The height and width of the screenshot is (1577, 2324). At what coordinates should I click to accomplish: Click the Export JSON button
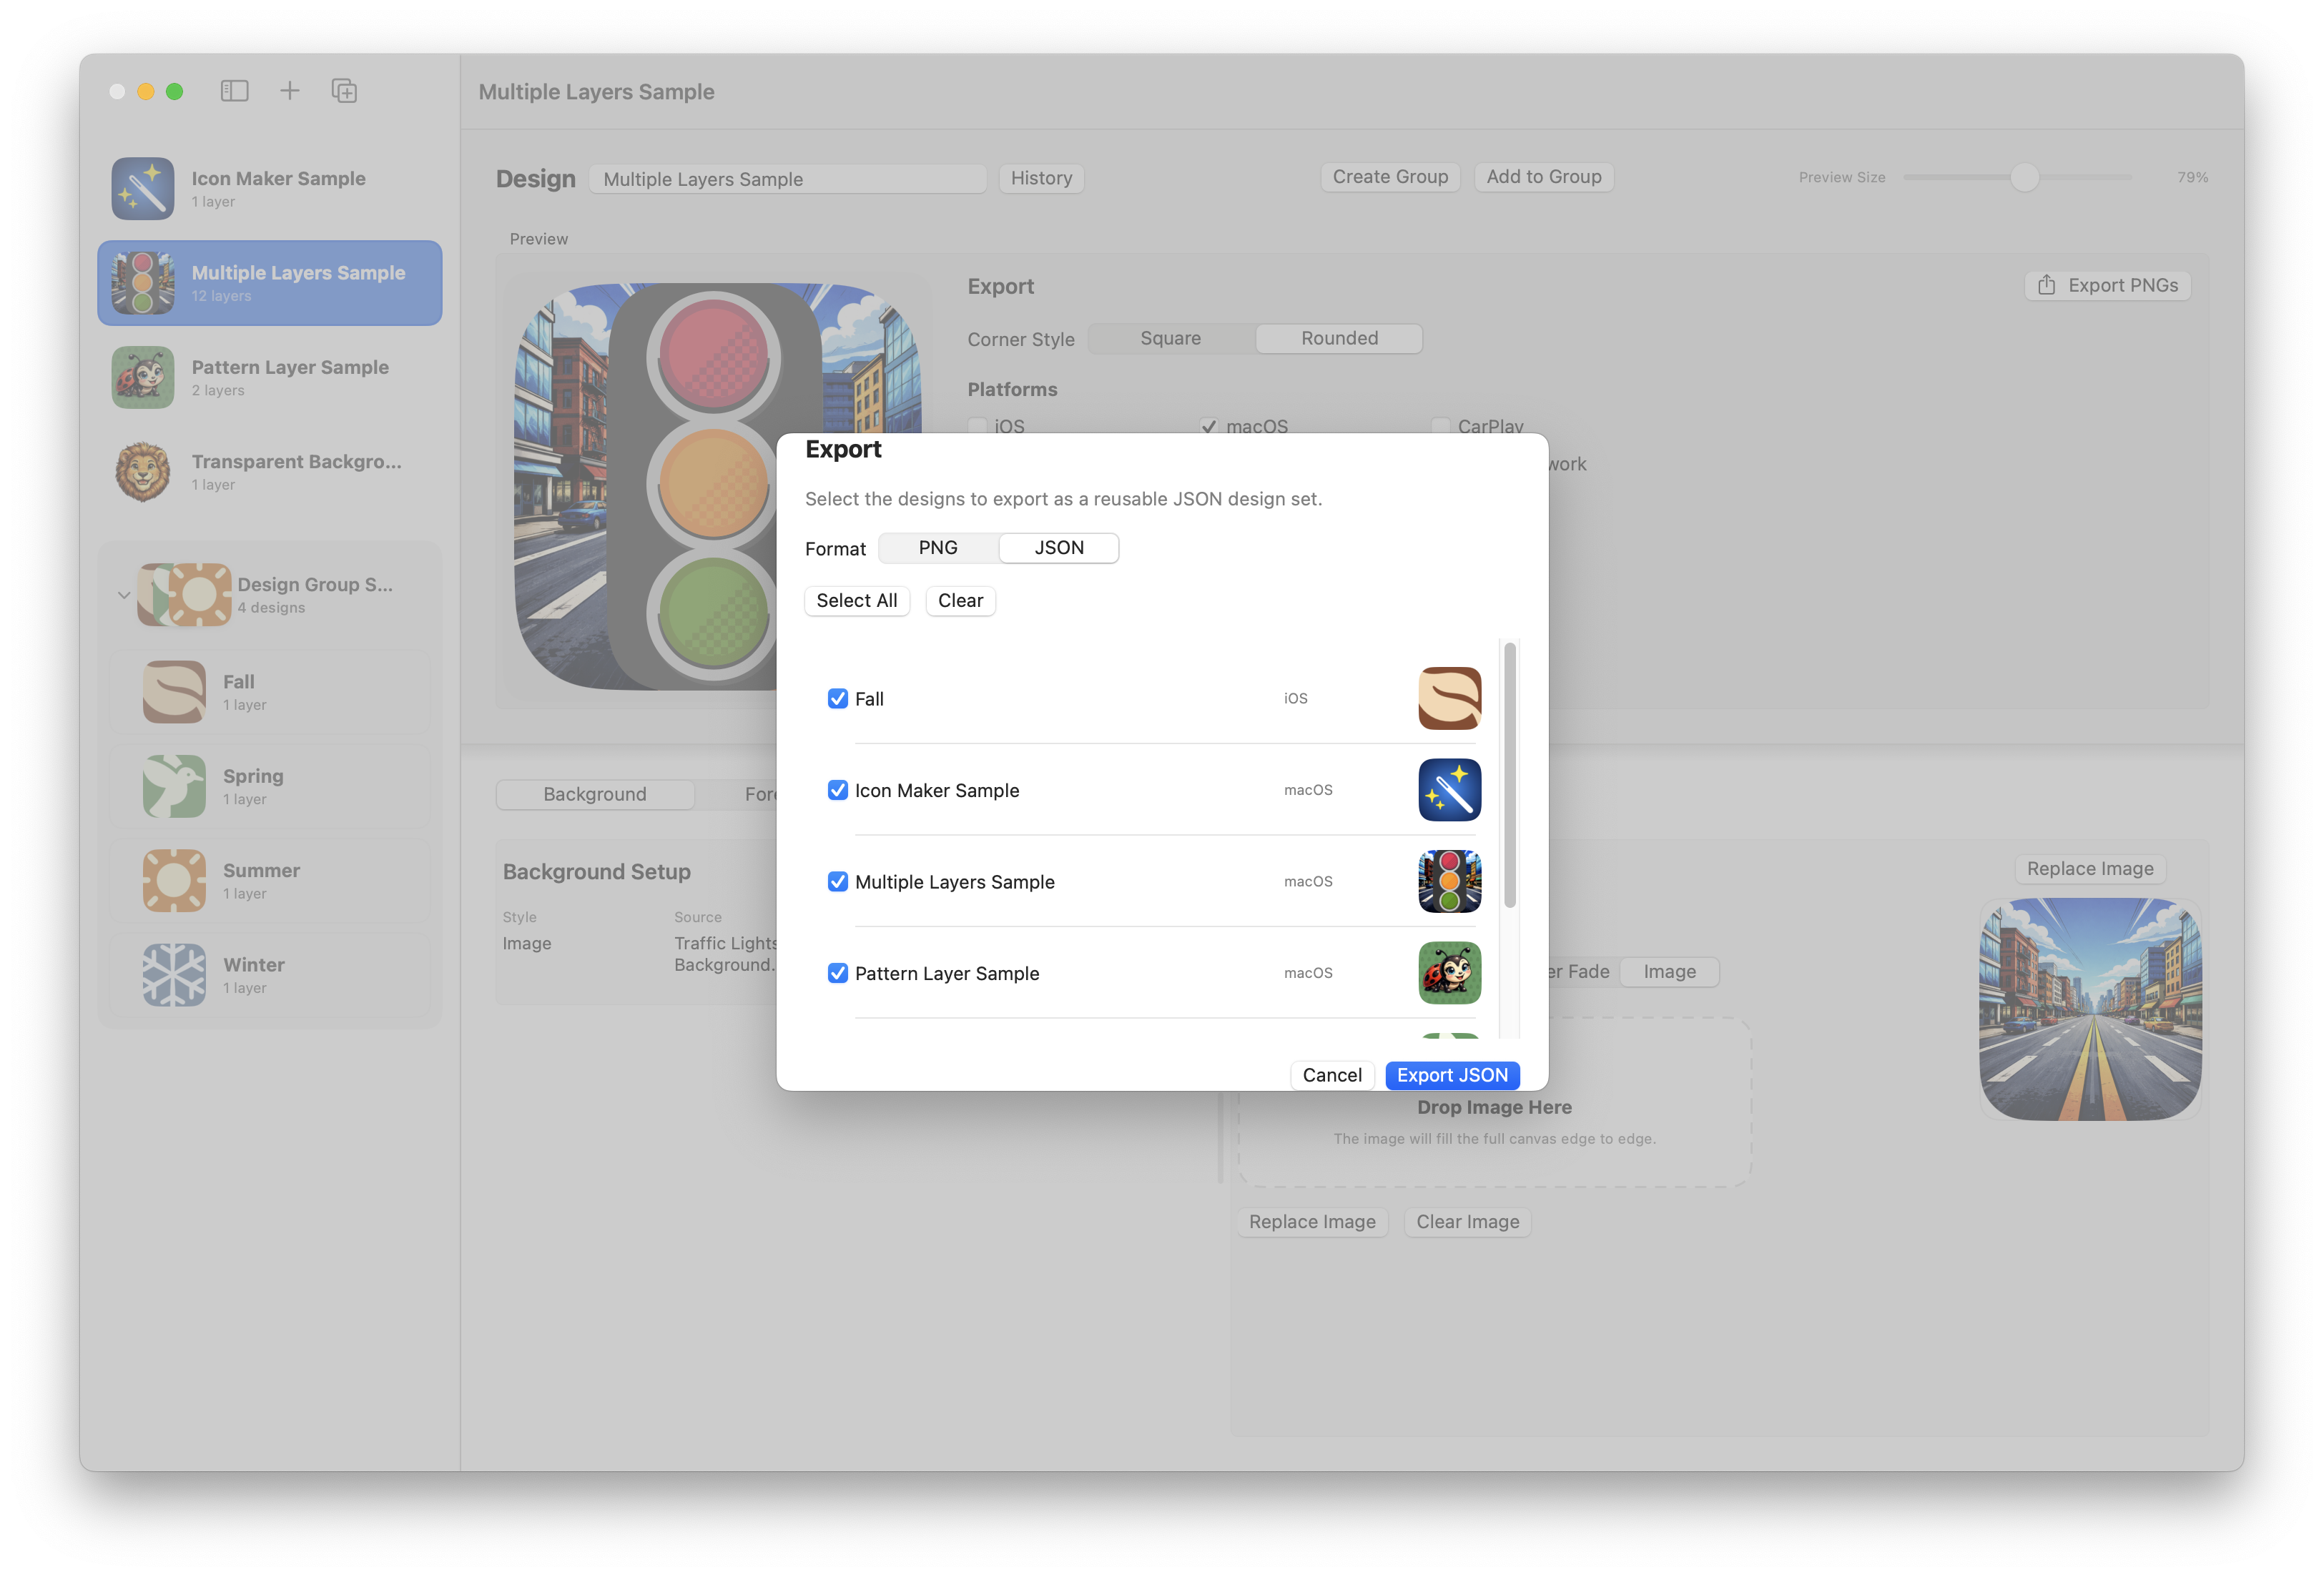pos(1452,1075)
